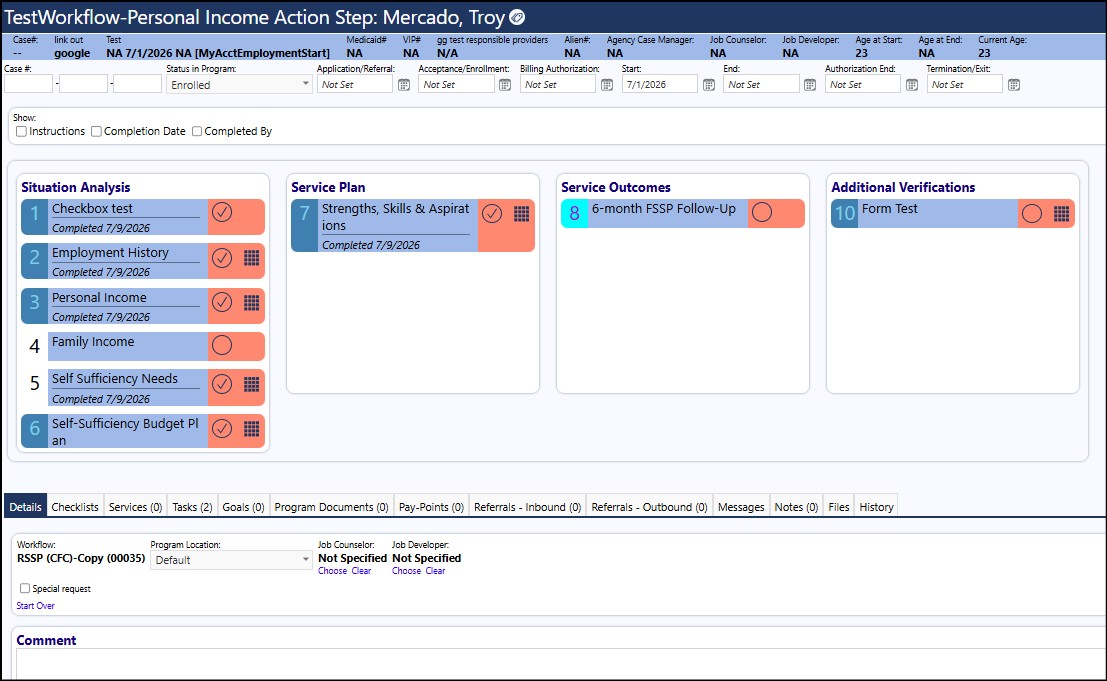
Task: Toggle completion circle for Self-Sufficiency Budget Plan
Action: point(222,428)
